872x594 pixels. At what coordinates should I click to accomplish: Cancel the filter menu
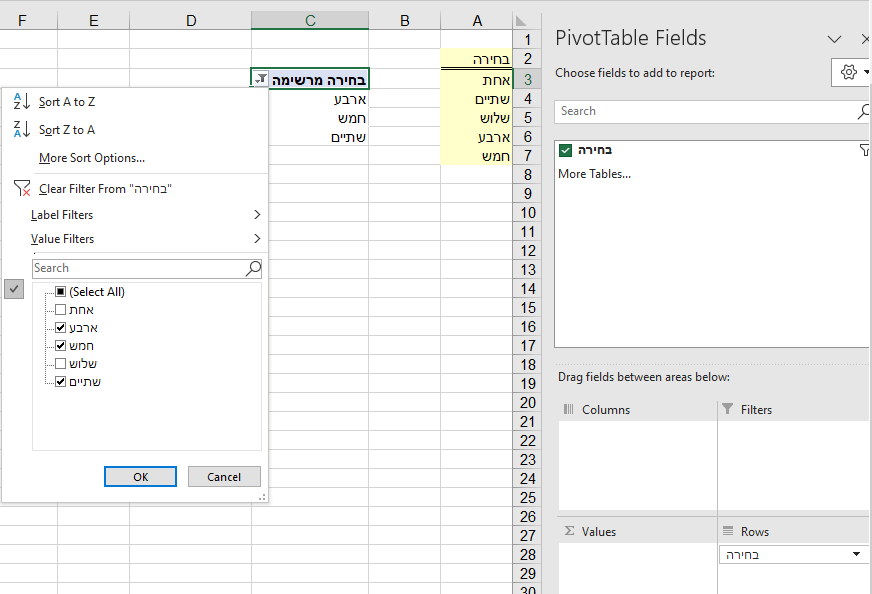(224, 477)
